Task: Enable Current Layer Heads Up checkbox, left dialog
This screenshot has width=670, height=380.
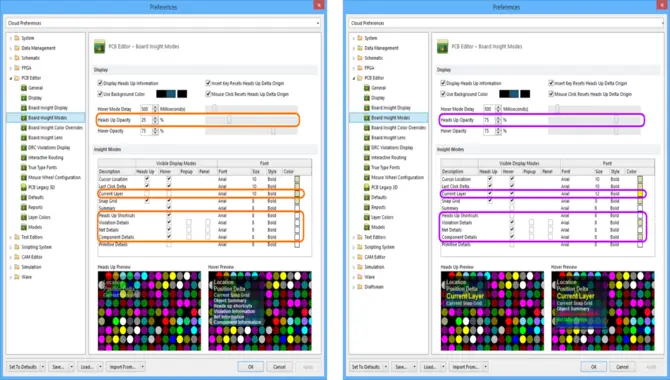Action: 147,194
